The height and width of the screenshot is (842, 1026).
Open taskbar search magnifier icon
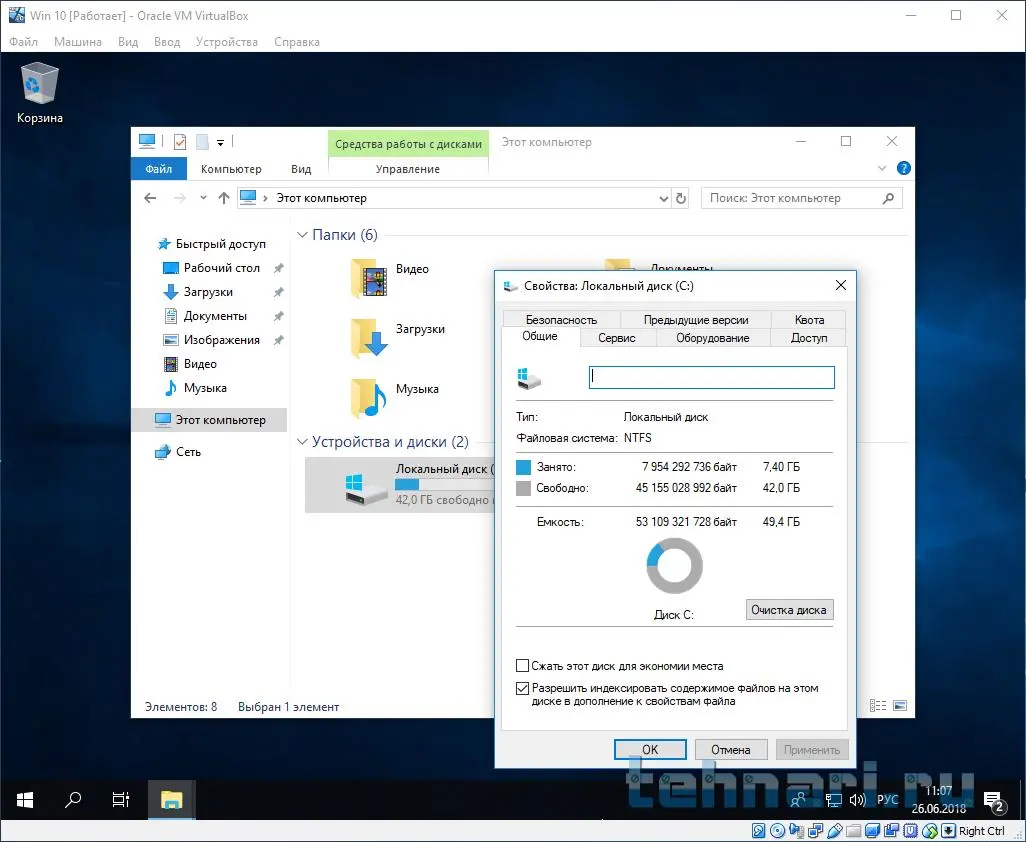73,799
